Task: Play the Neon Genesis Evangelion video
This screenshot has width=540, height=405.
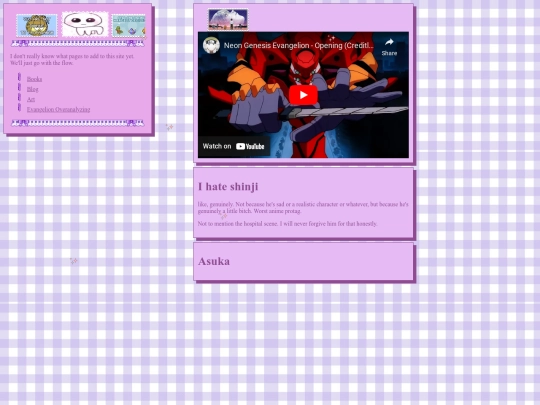Action: (x=303, y=95)
